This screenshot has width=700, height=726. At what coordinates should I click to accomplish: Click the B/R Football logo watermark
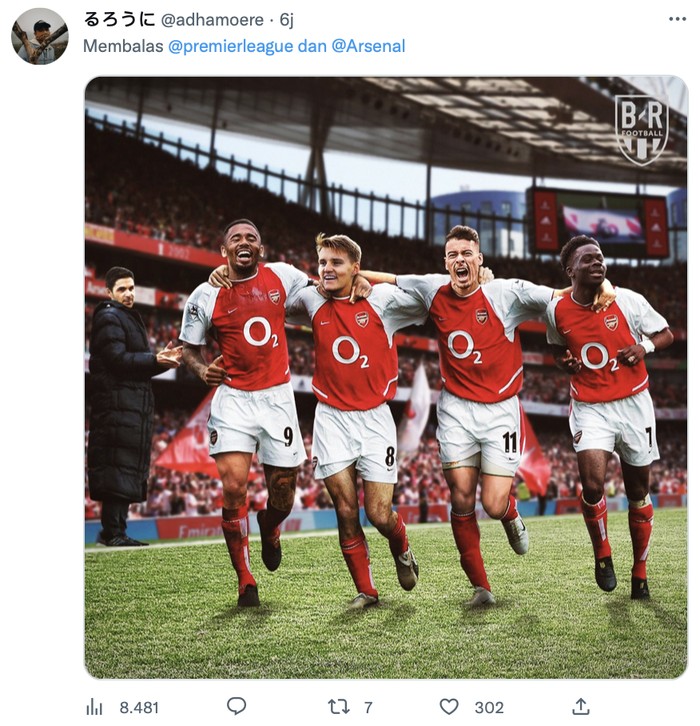coord(641,129)
